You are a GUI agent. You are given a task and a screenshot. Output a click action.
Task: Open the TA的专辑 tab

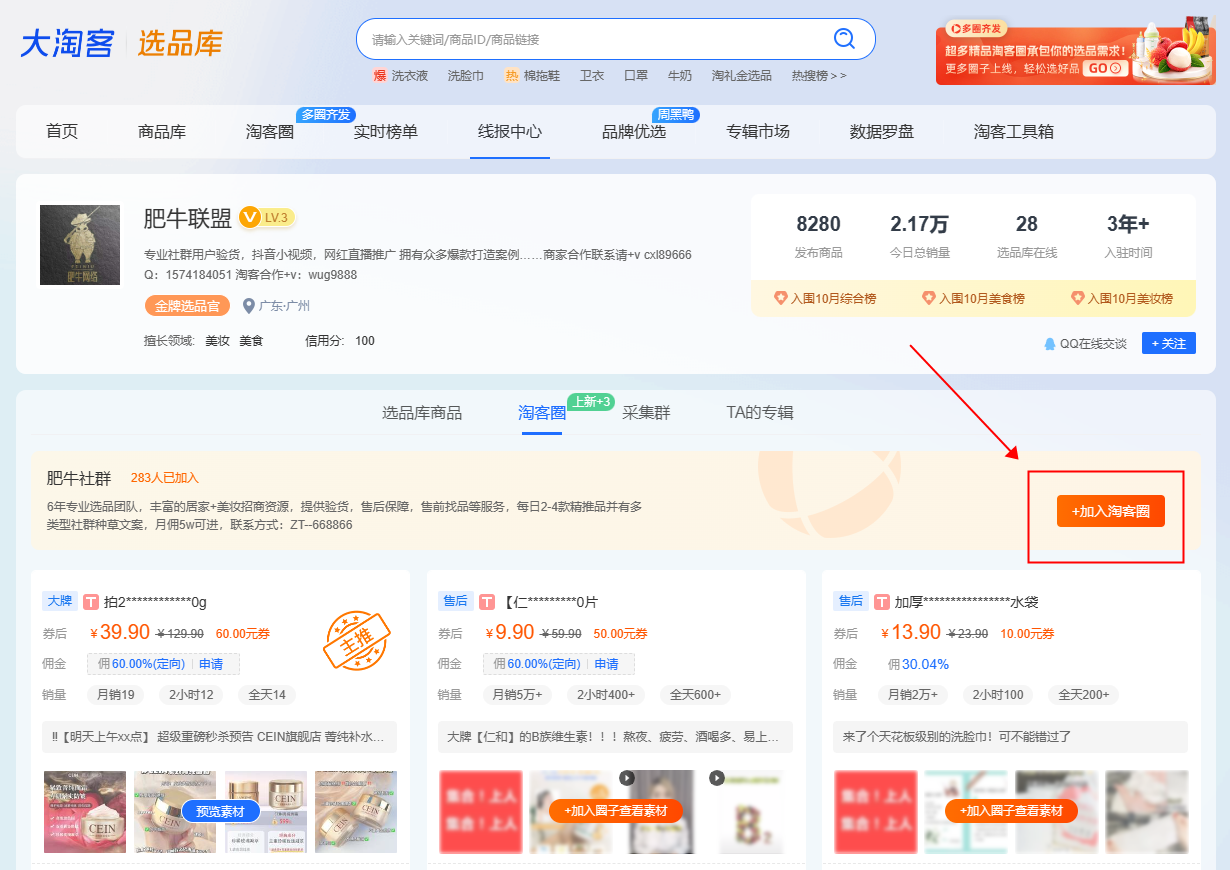[760, 413]
